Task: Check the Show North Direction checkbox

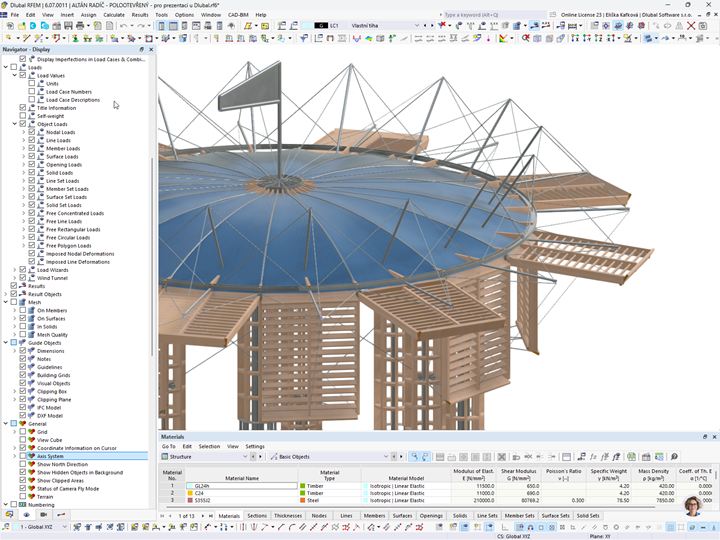Action: point(22,464)
